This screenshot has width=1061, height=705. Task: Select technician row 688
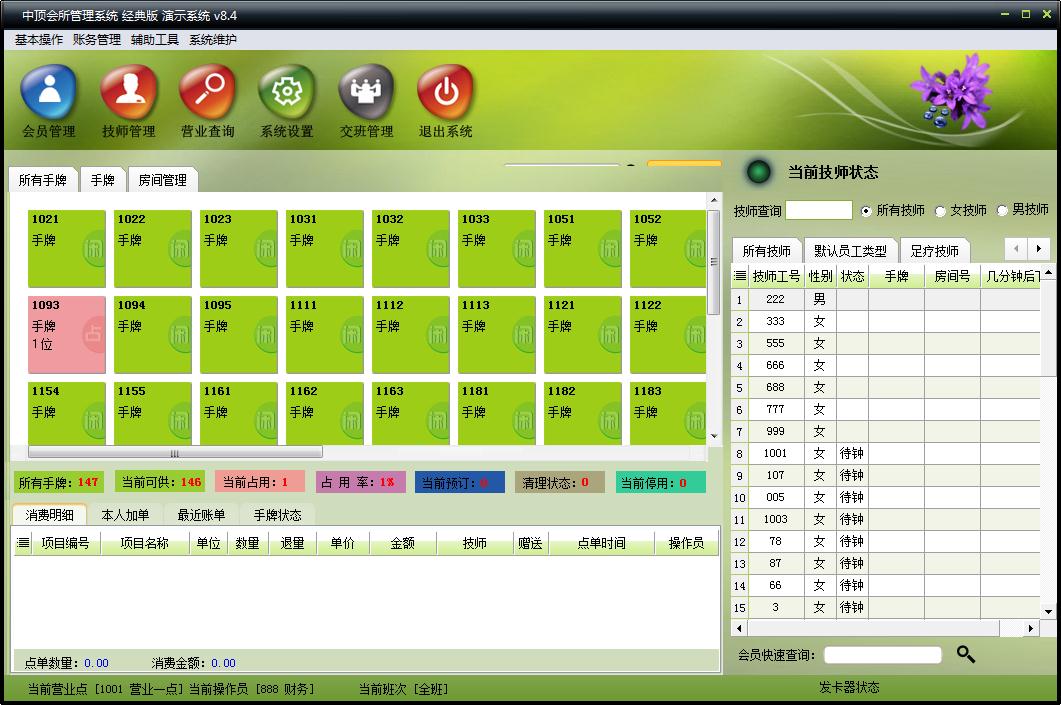pyautogui.click(x=886, y=387)
